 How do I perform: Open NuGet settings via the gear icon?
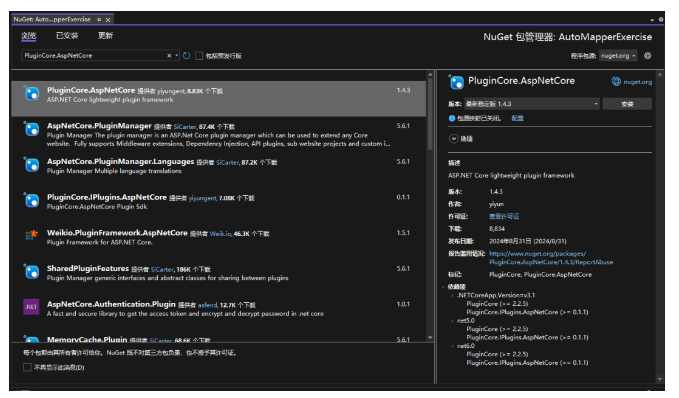point(647,55)
